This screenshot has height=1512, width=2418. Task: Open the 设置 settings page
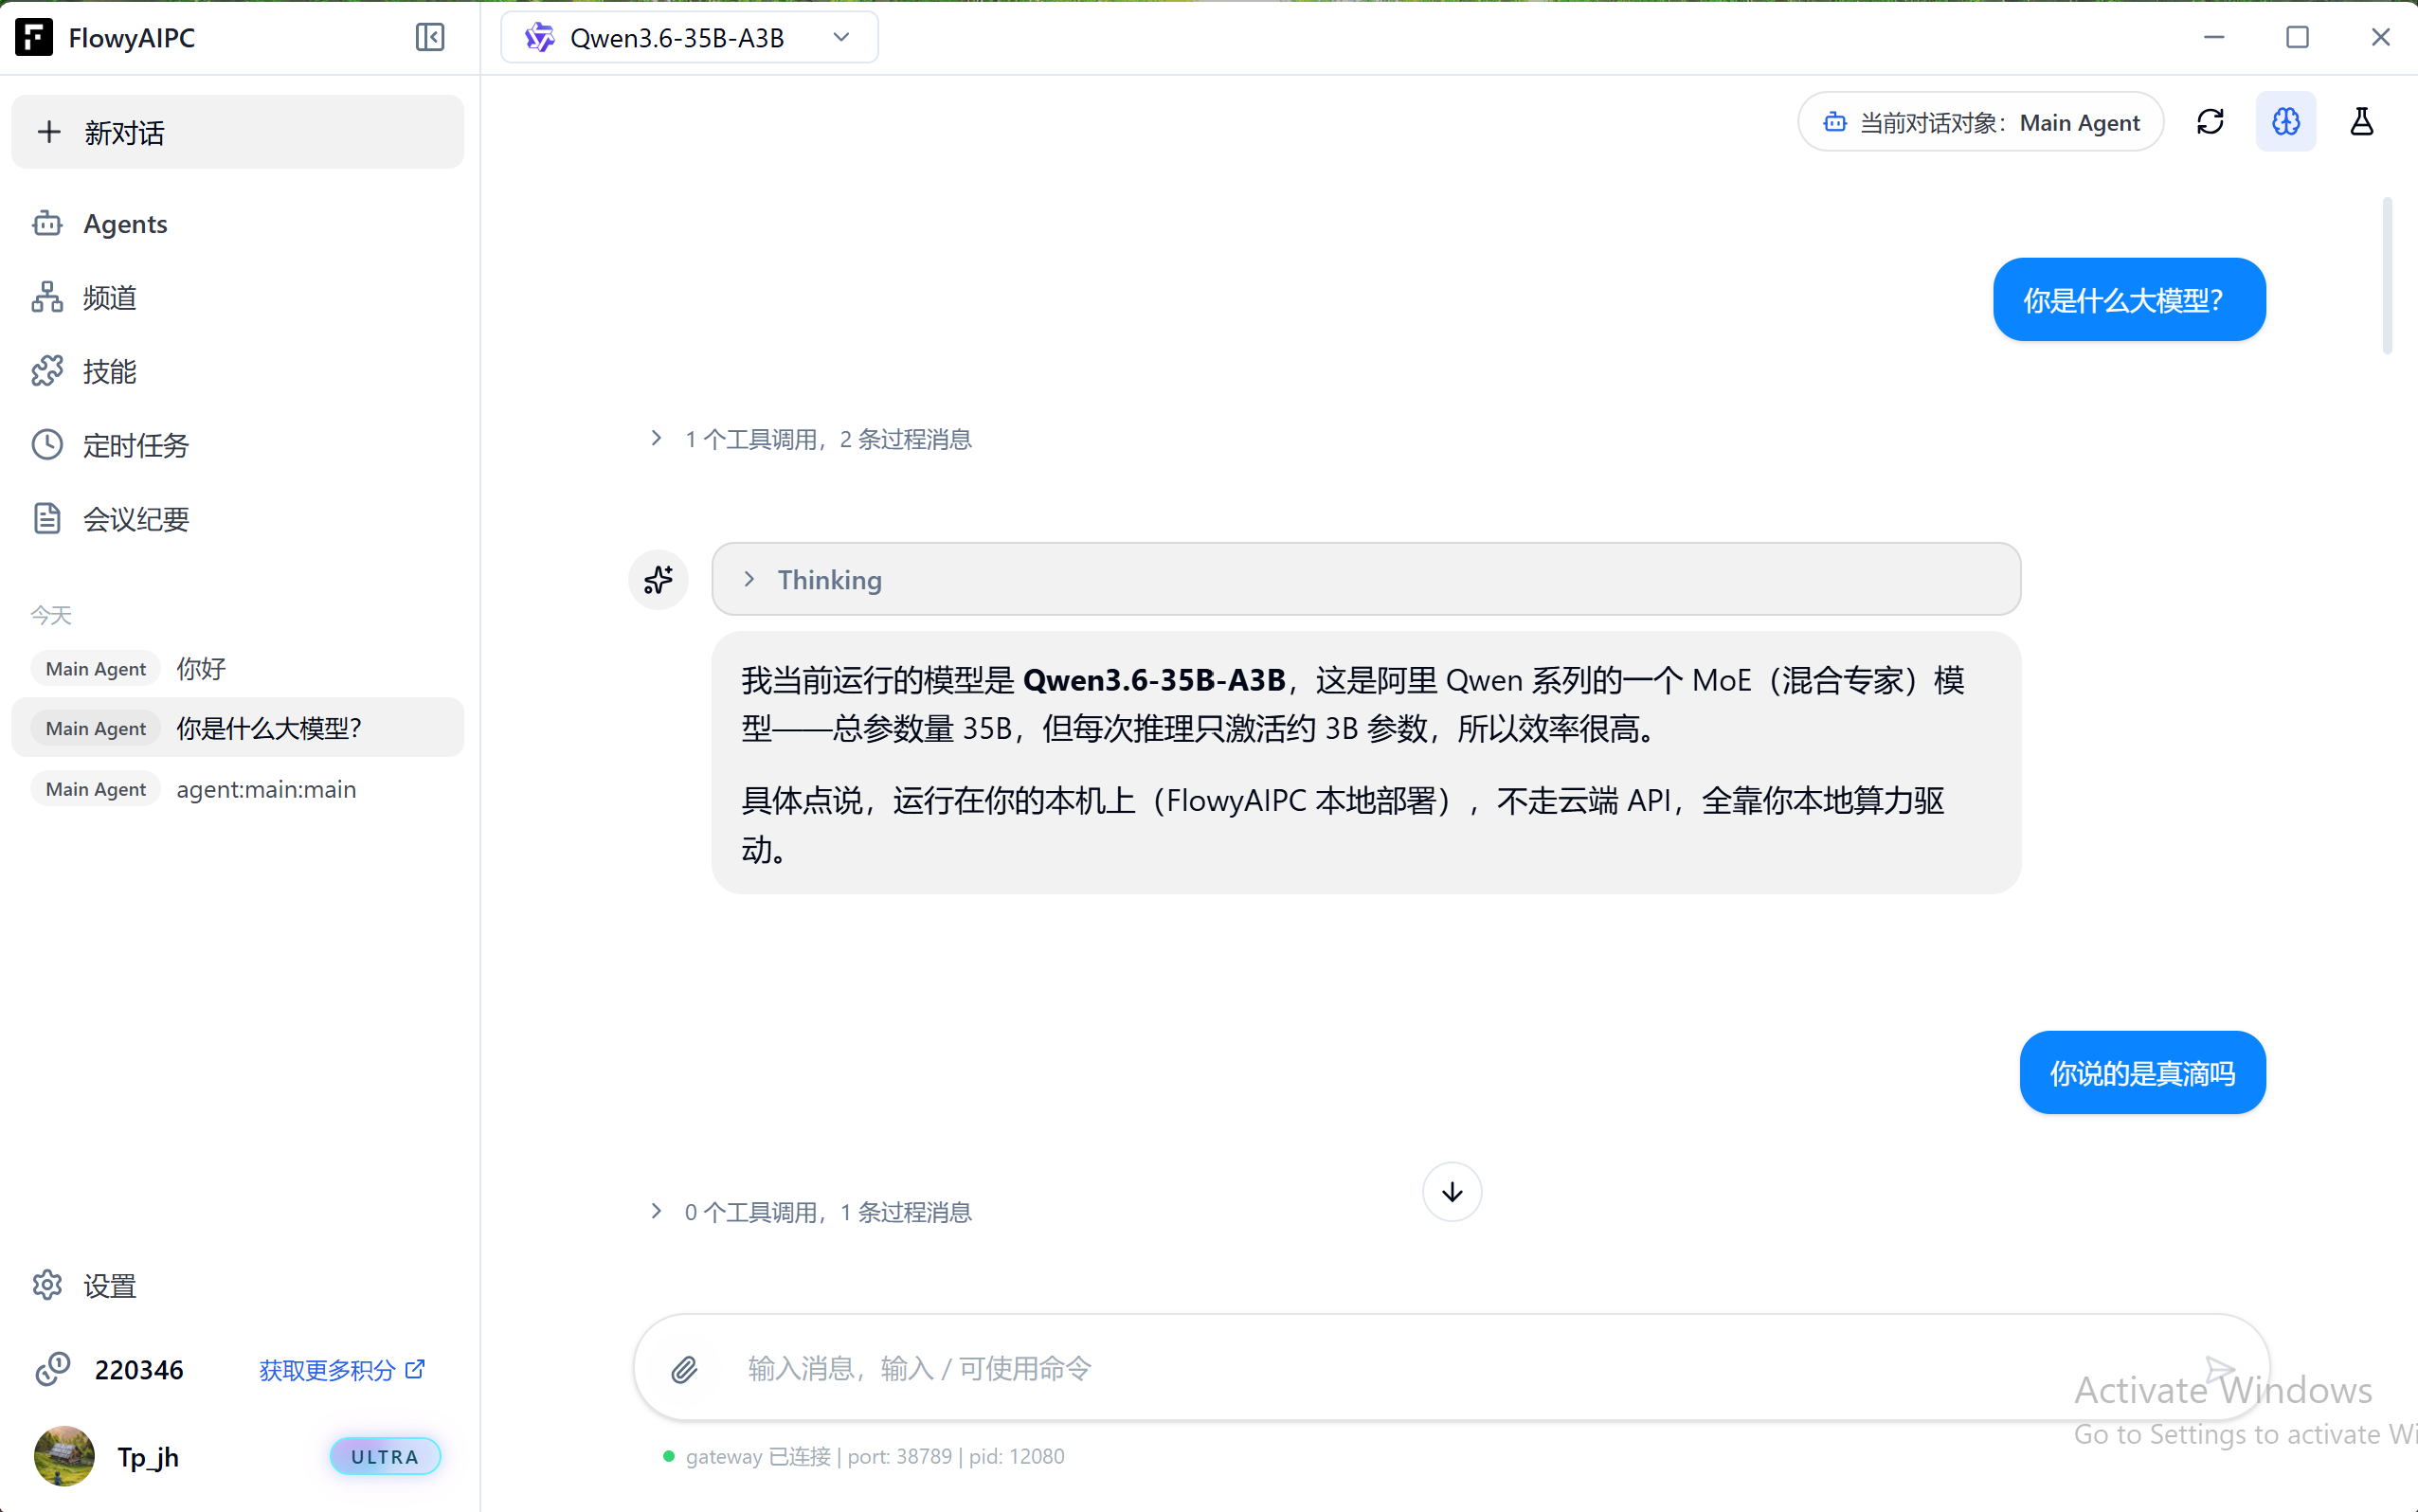[238, 1285]
